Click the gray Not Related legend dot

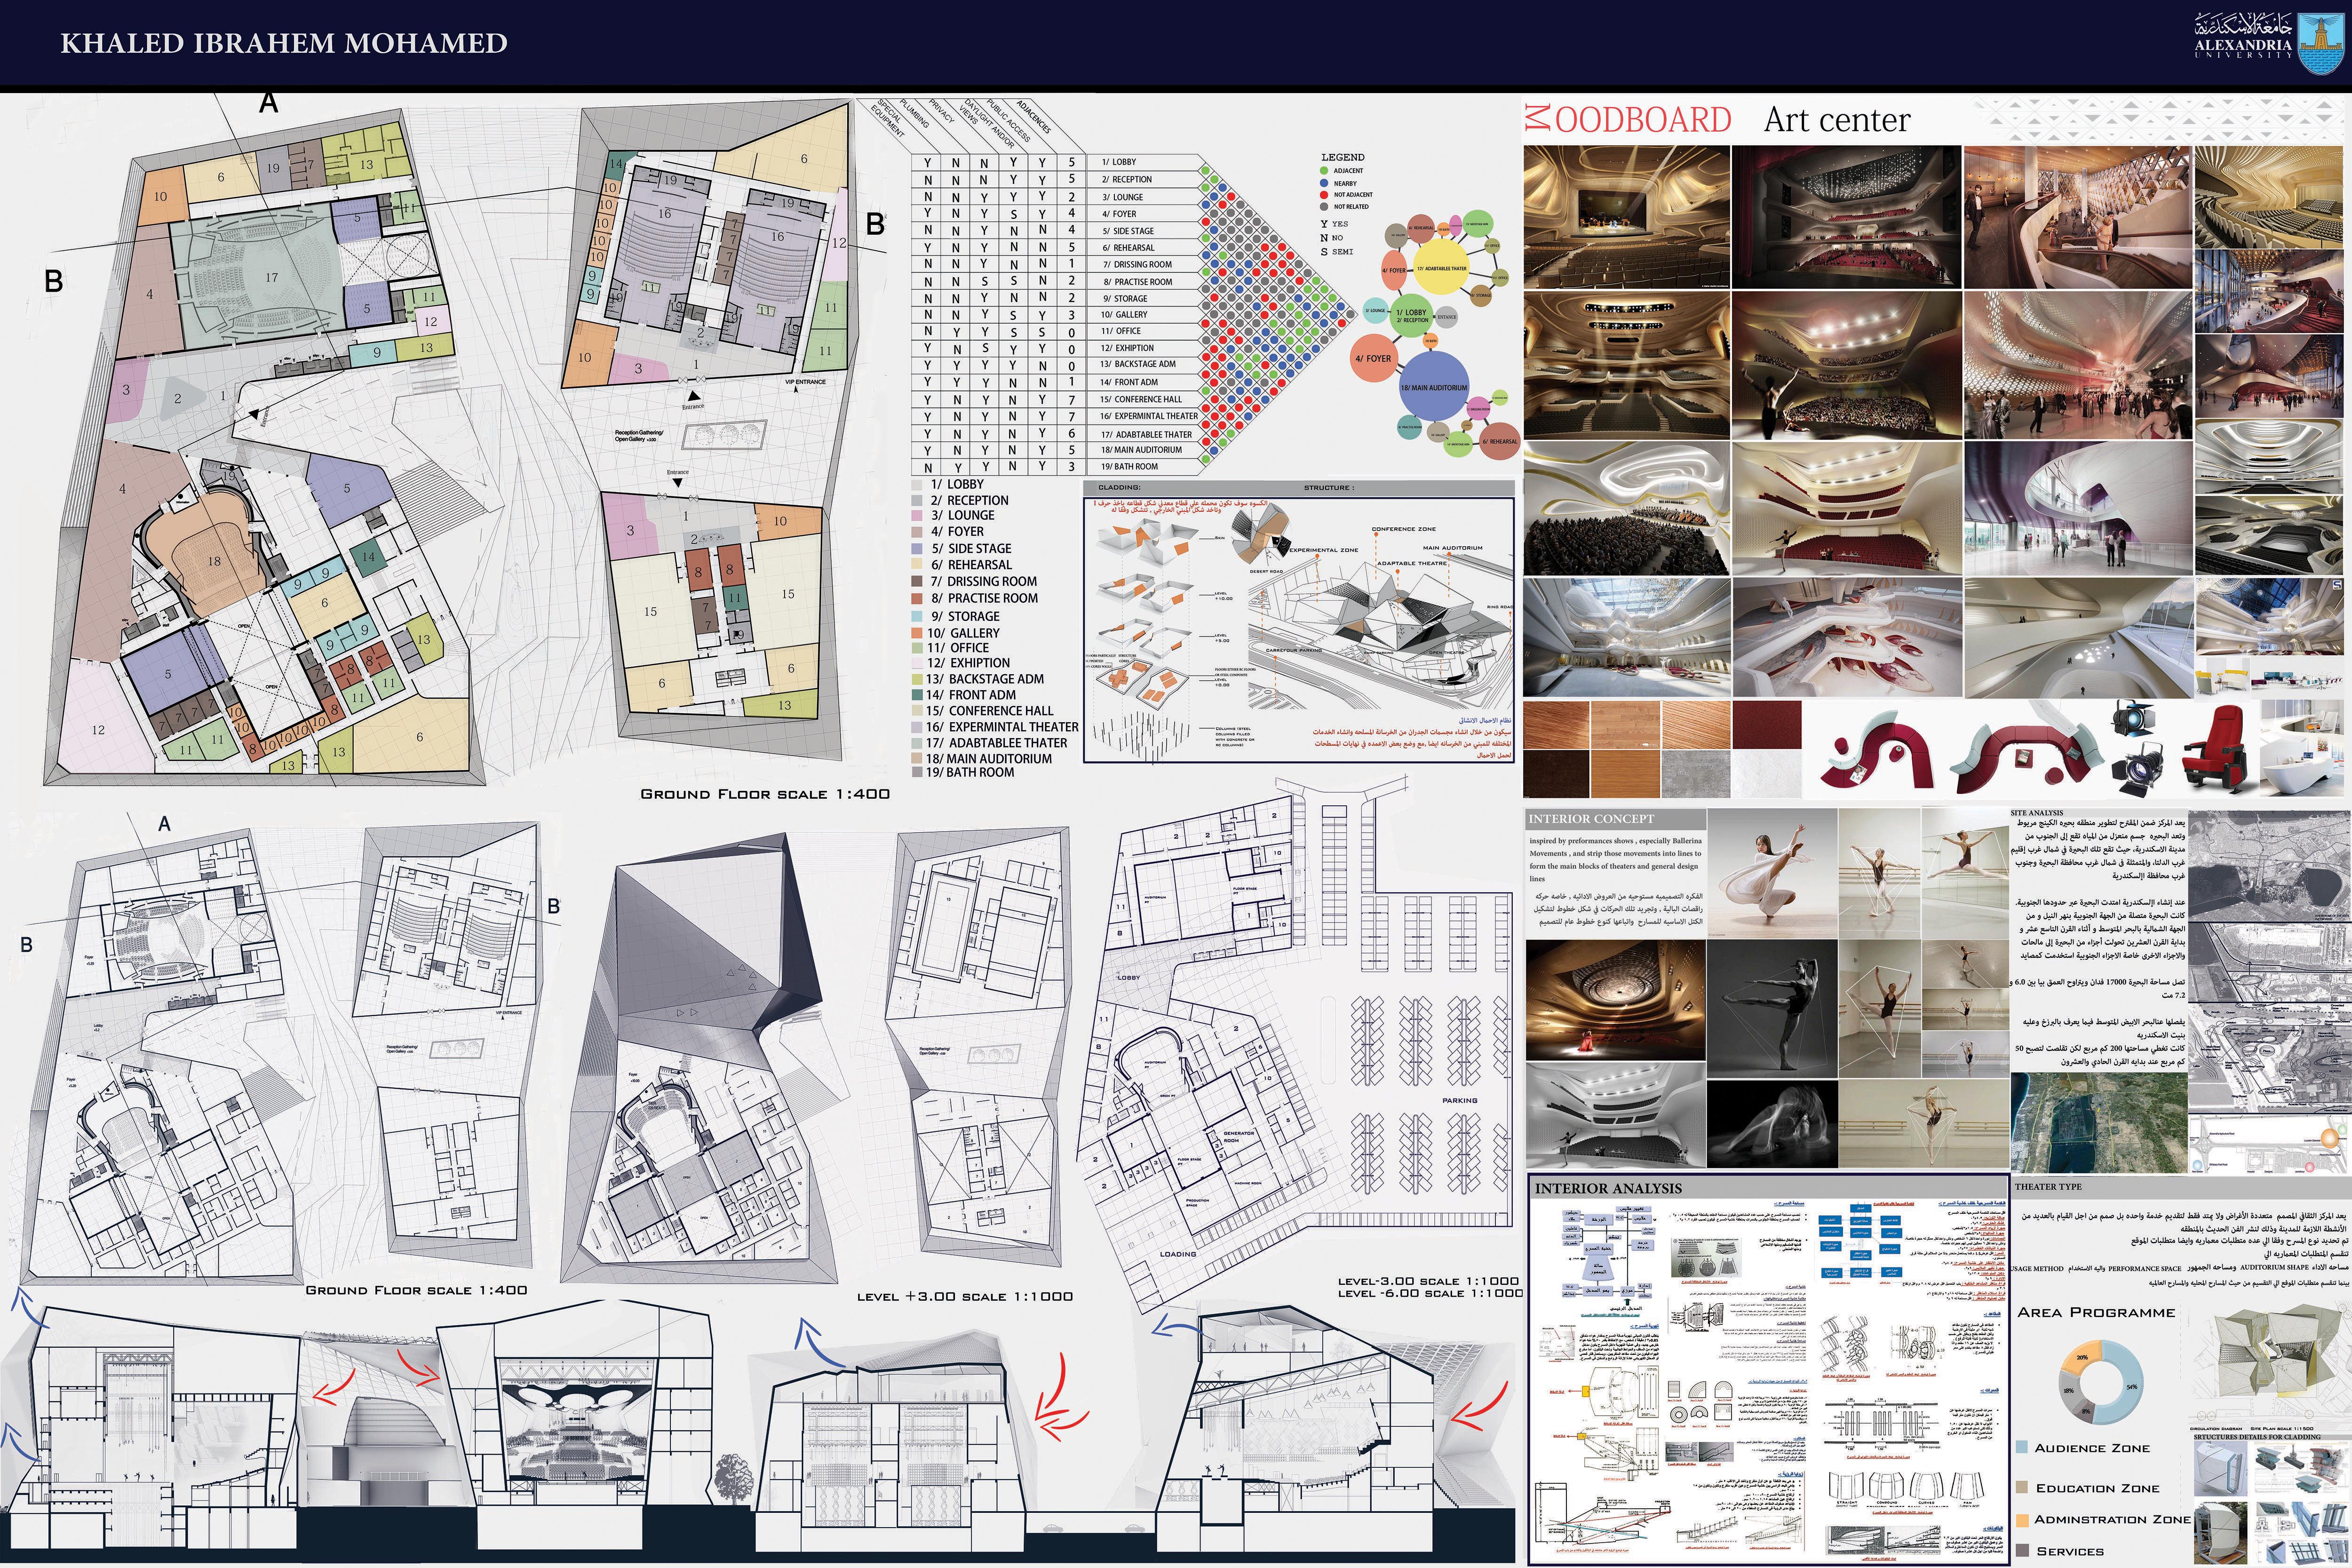(x=1324, y=207)
